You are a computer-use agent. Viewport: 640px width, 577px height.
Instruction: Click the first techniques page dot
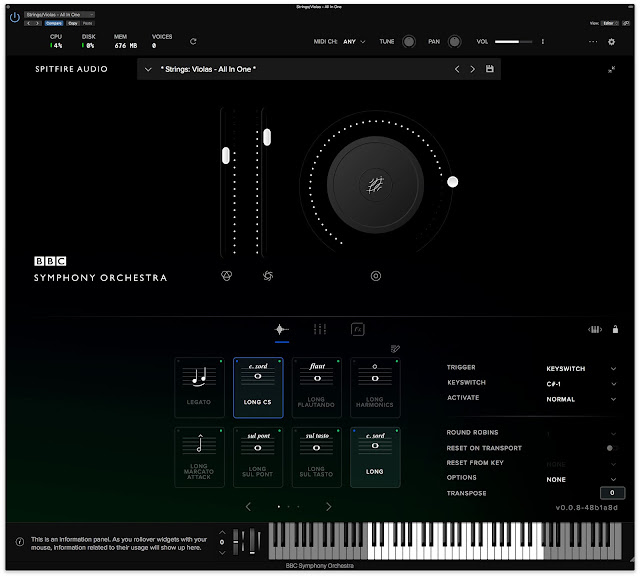point(279,506)
